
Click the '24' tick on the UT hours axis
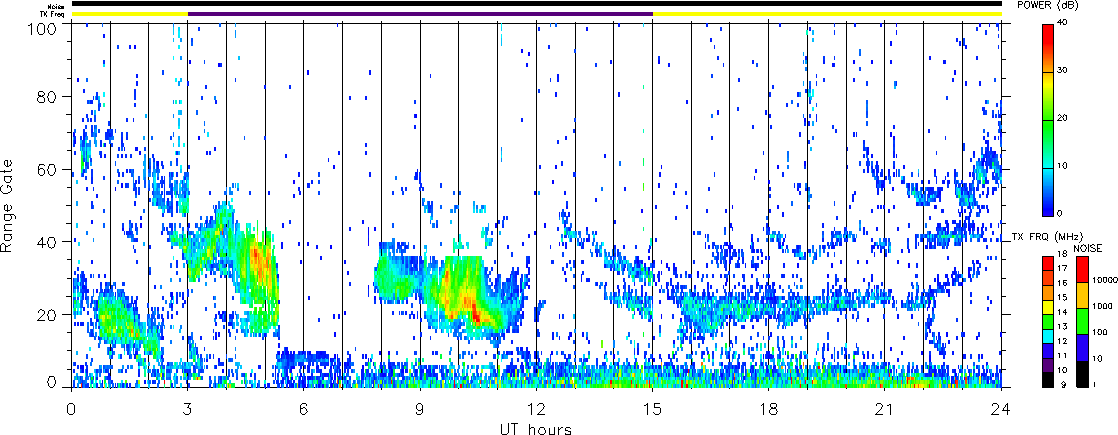[x=1001, y=409]
